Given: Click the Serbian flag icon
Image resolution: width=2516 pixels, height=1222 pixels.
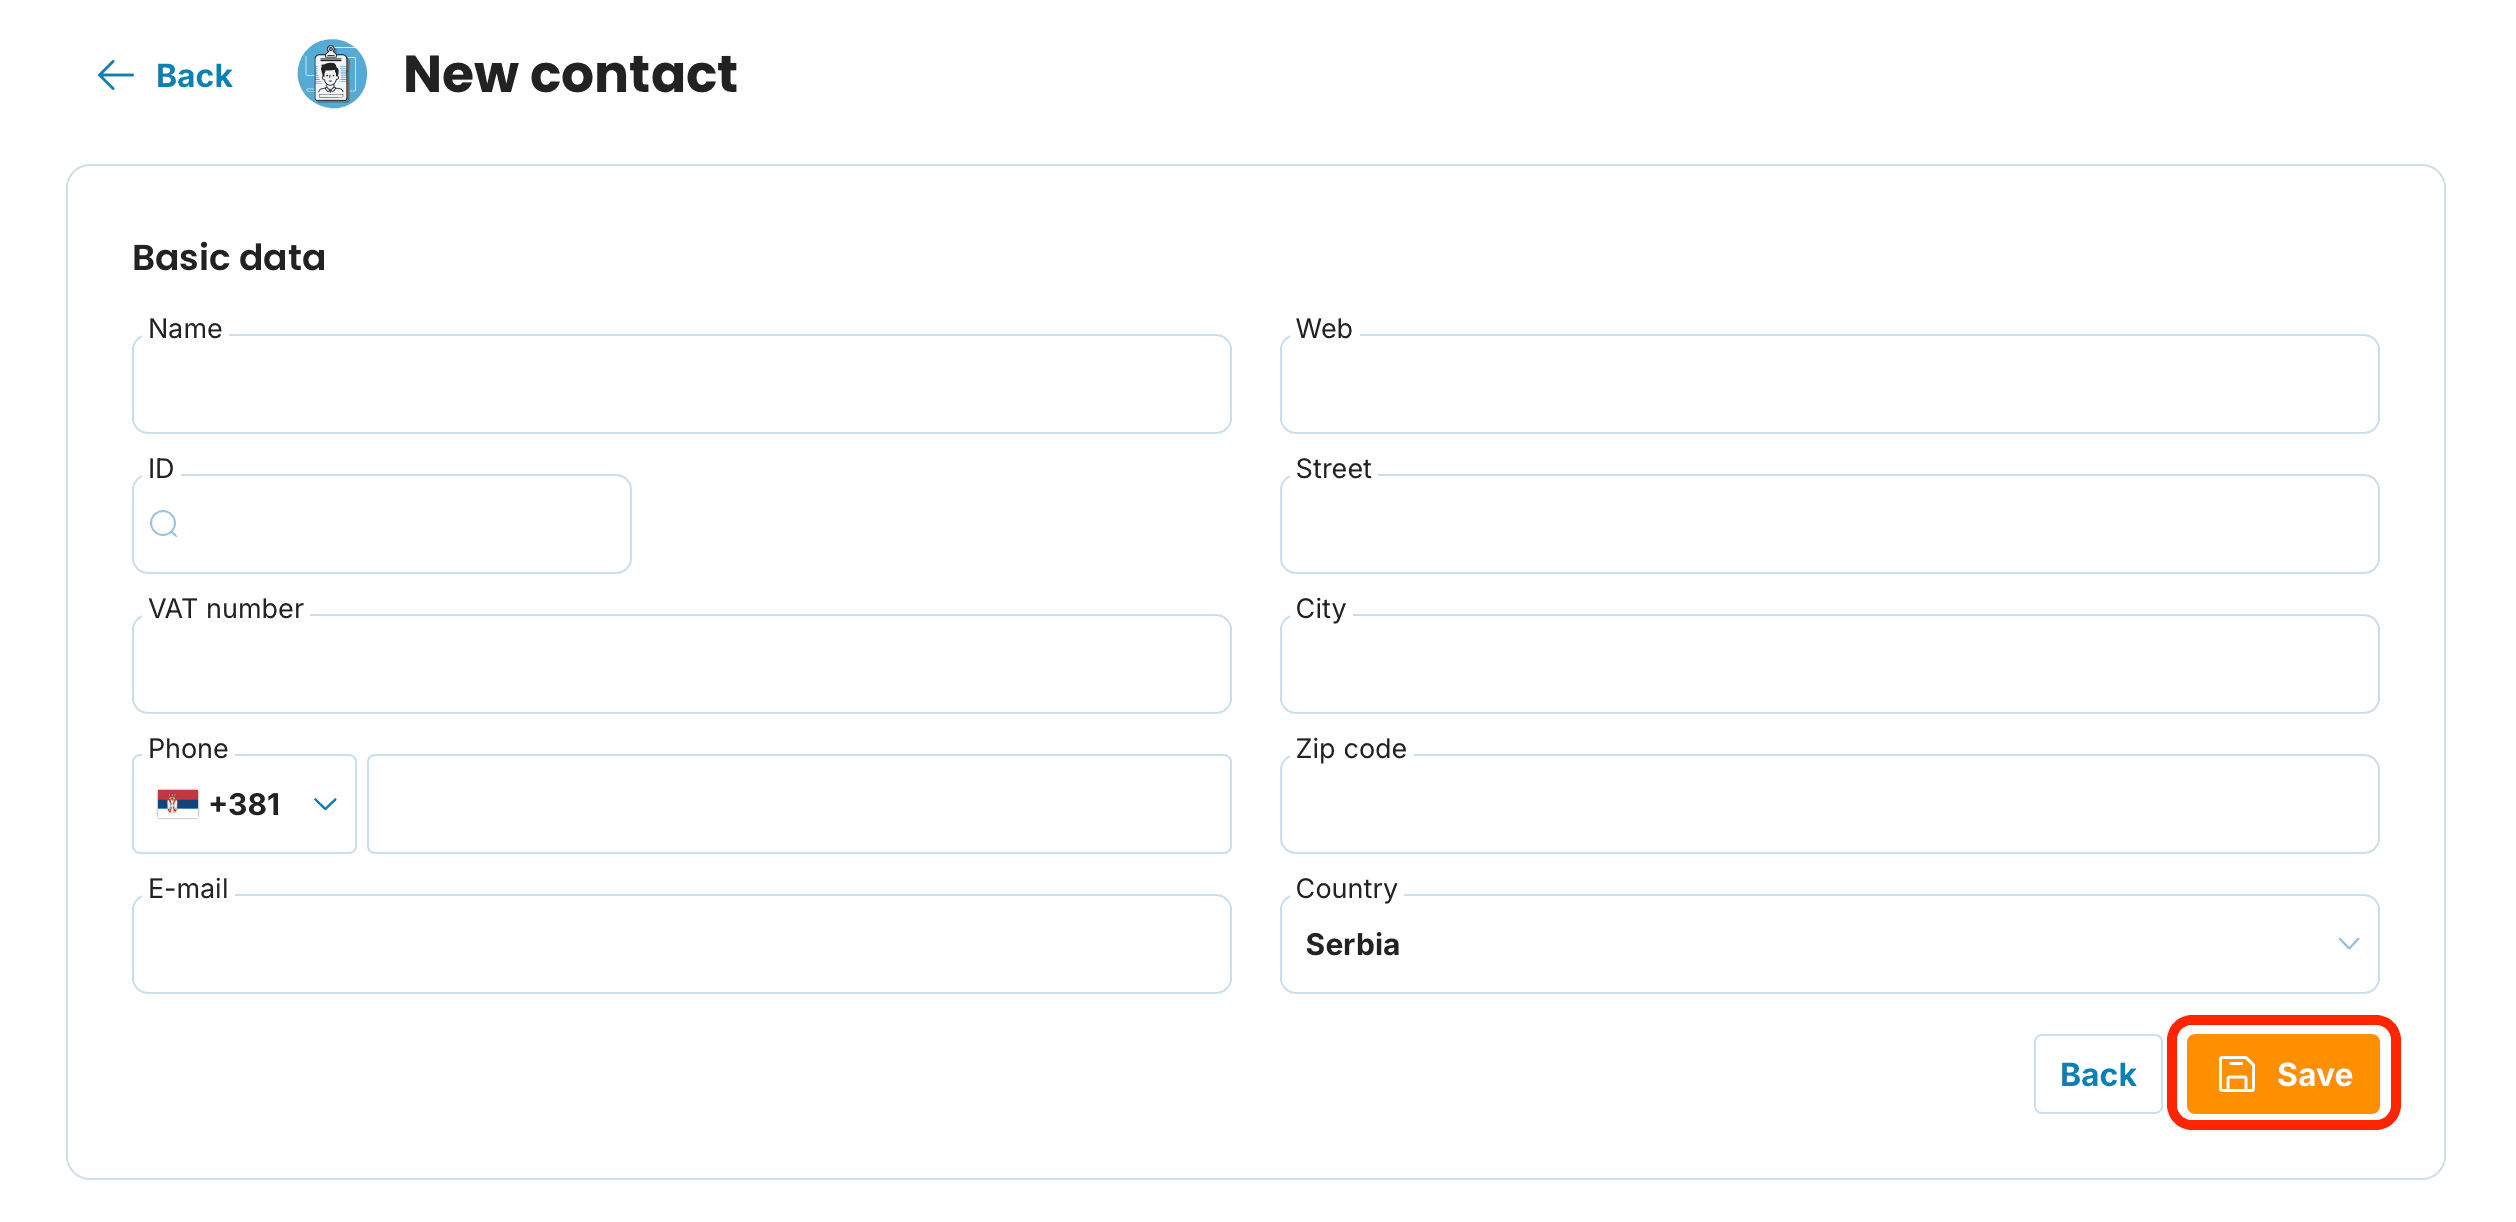Looking at the screenshot, I should coord(178,804).
